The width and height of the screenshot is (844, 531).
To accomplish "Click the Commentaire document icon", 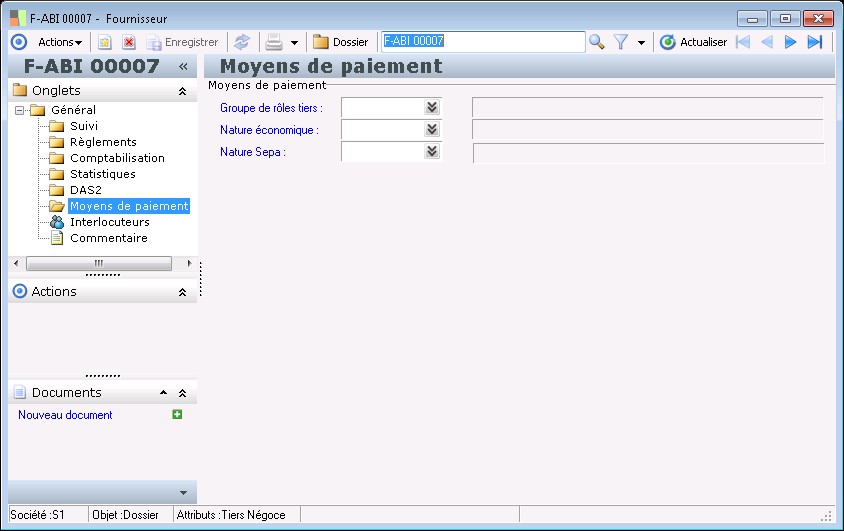I will coord(57,238).
